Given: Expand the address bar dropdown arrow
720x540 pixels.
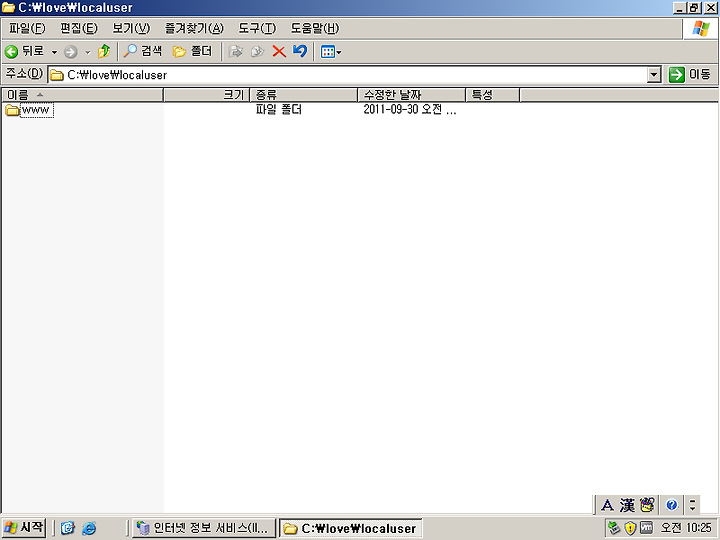Looking at the screenshot, I should 654,75.
